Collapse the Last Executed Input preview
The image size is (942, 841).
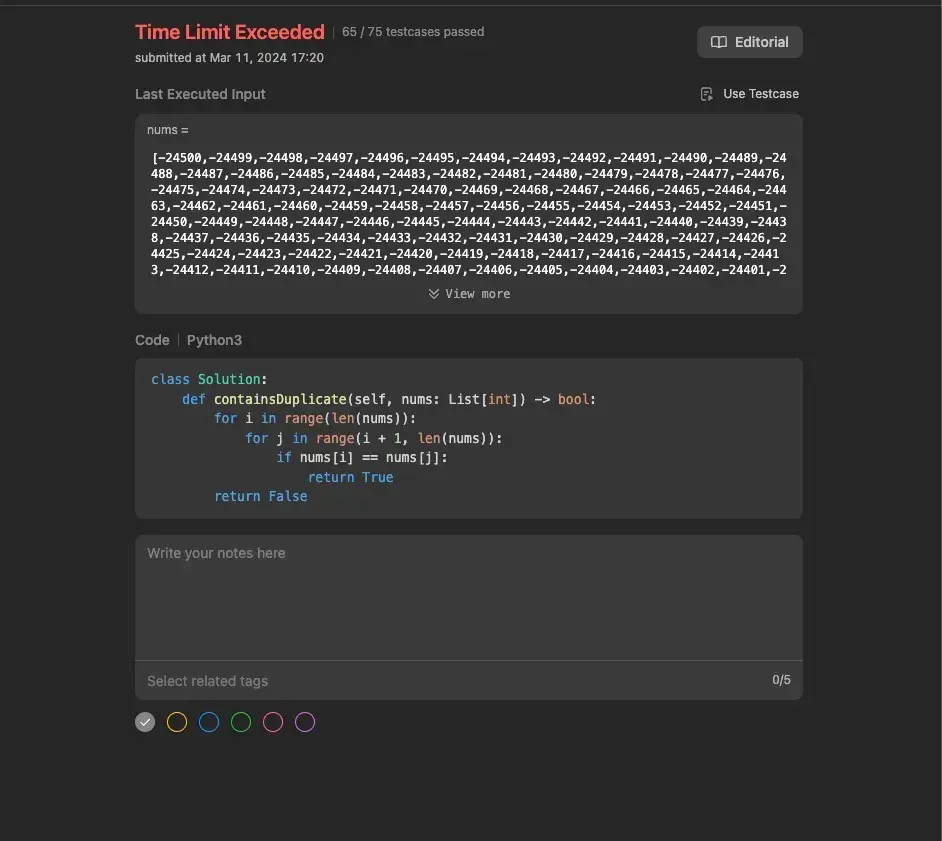coord(468,293)
